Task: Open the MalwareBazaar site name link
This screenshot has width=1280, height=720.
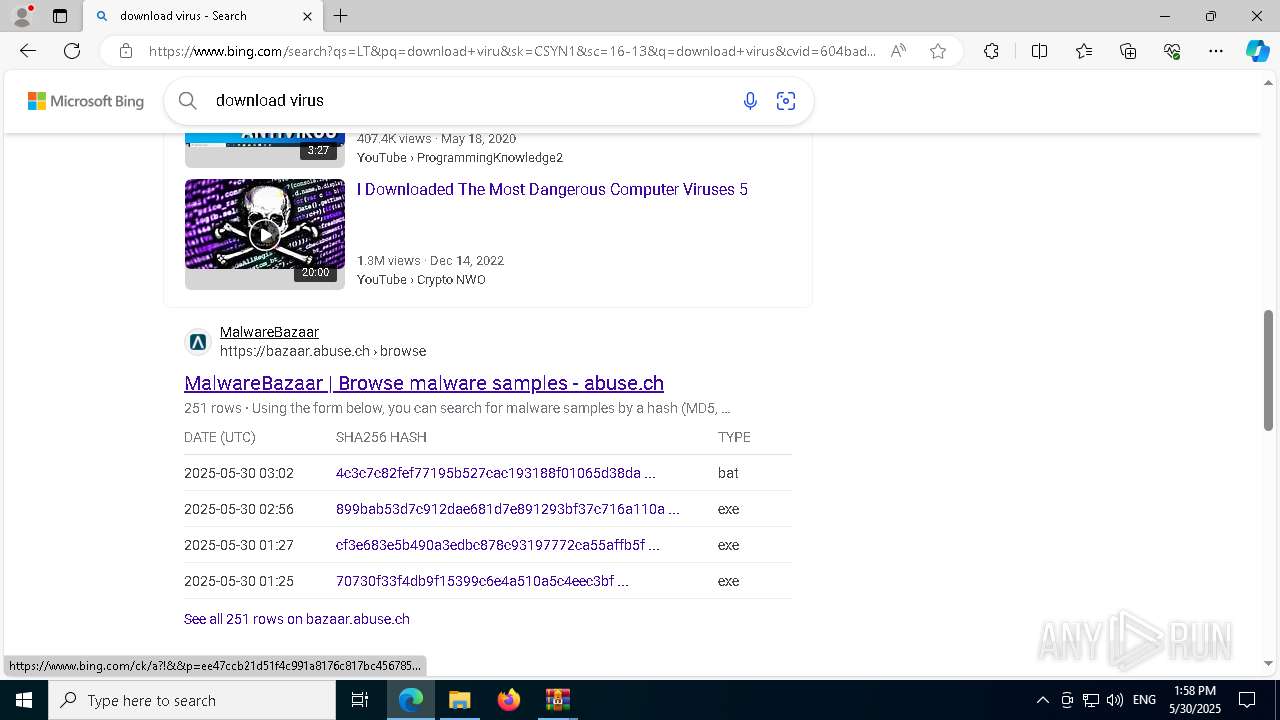Action: click(x=269, y=332)
